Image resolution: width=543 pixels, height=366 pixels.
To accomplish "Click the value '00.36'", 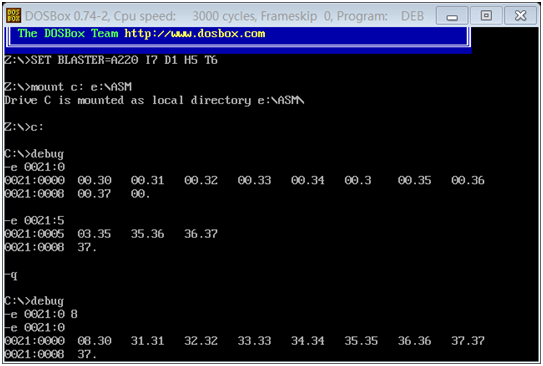I will 468,180.
